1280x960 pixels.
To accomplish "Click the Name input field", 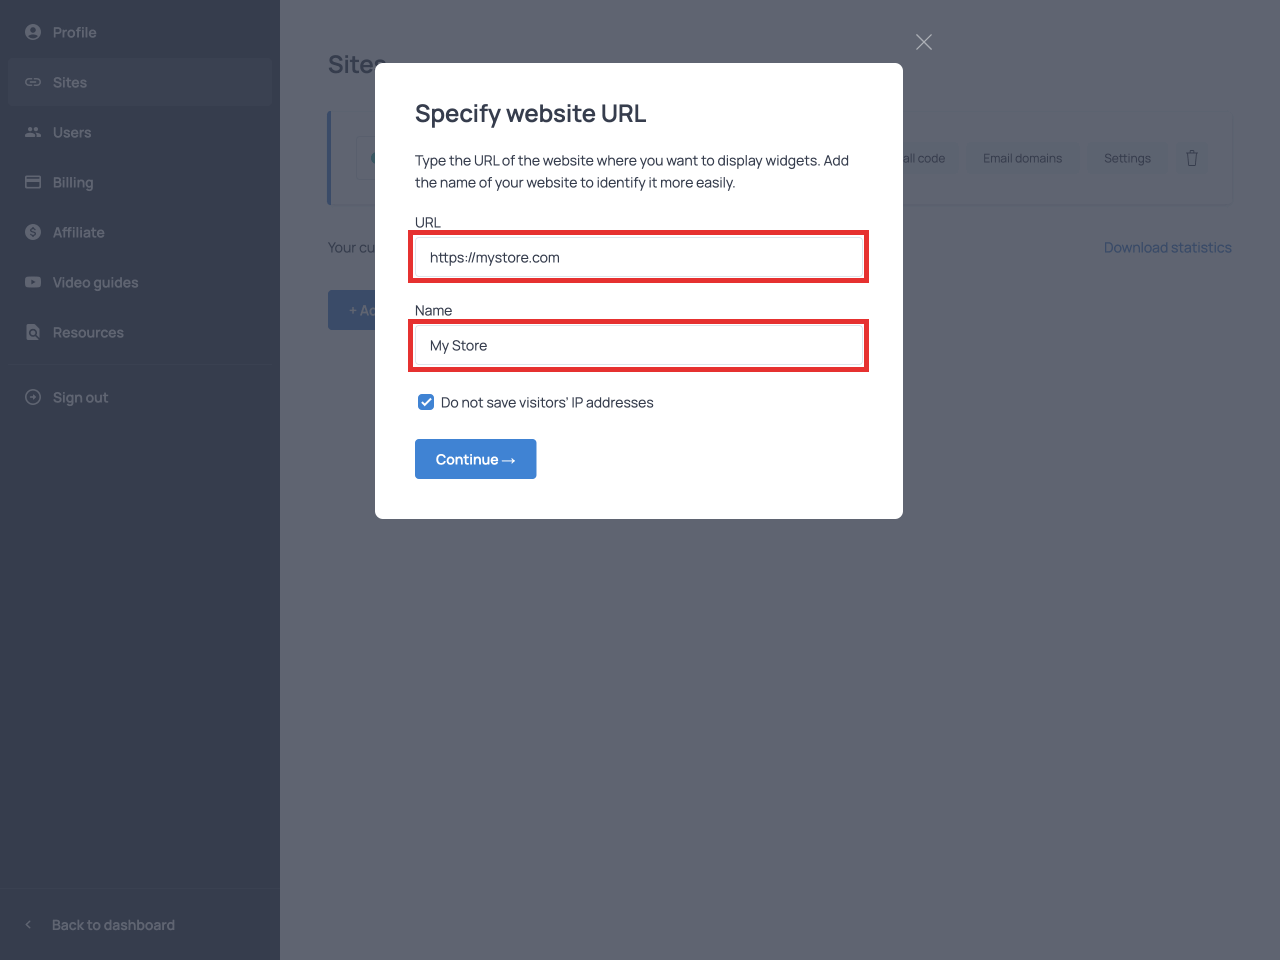I will (x=639, y=345).
